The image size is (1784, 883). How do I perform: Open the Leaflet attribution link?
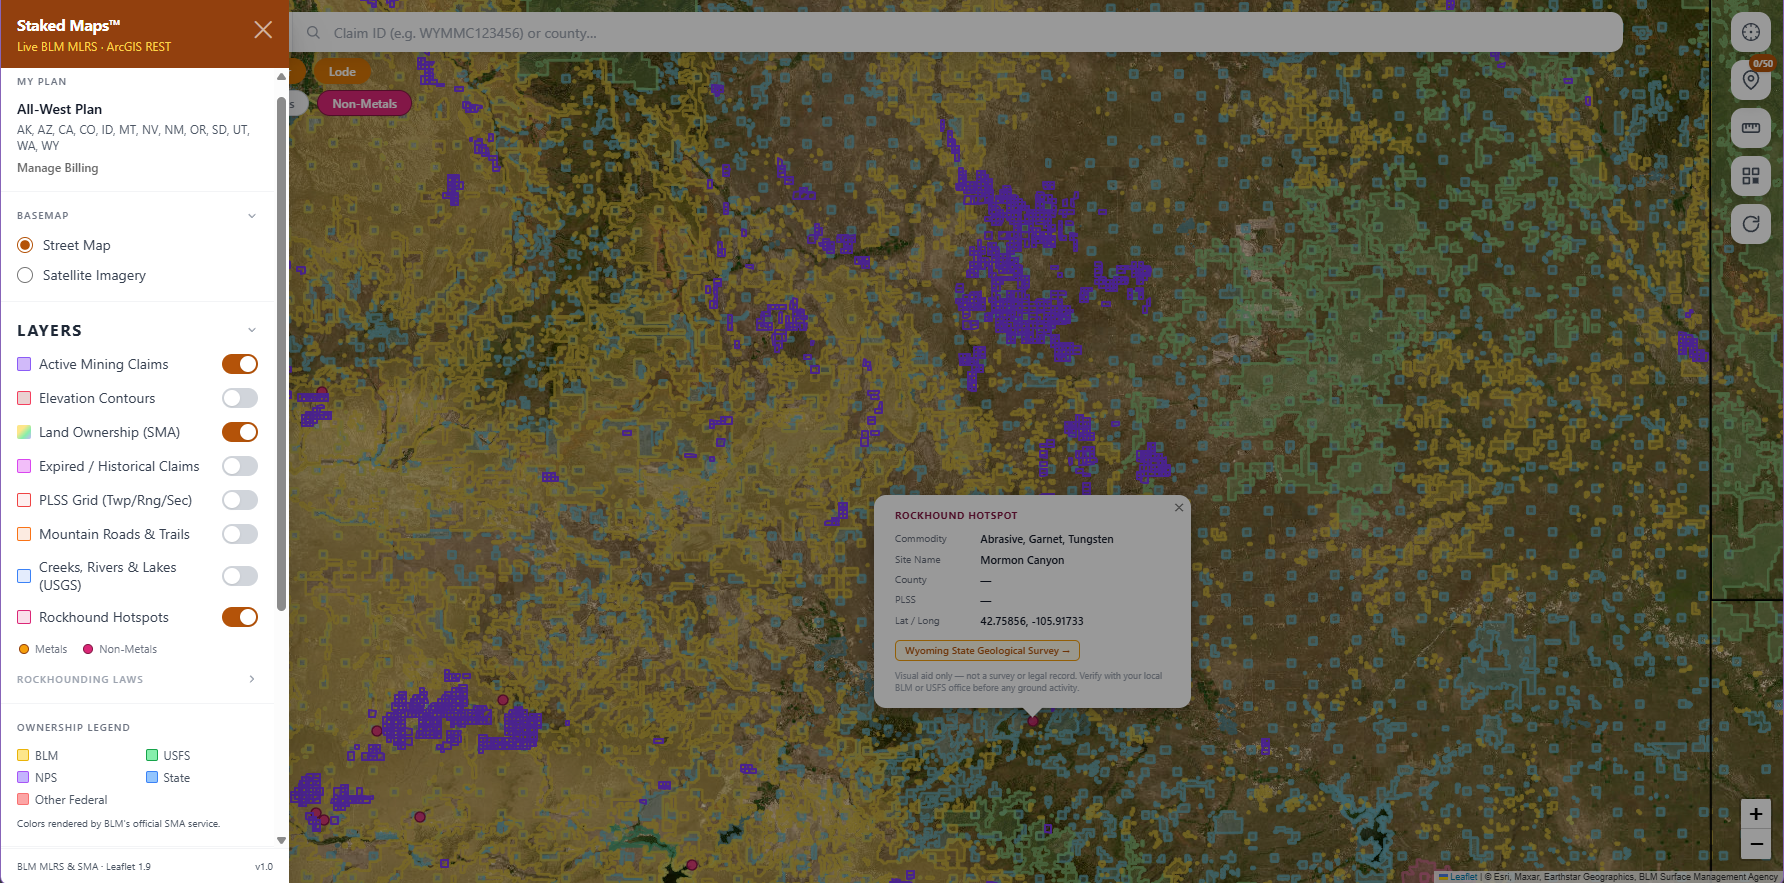click(x=1463, y=877)
